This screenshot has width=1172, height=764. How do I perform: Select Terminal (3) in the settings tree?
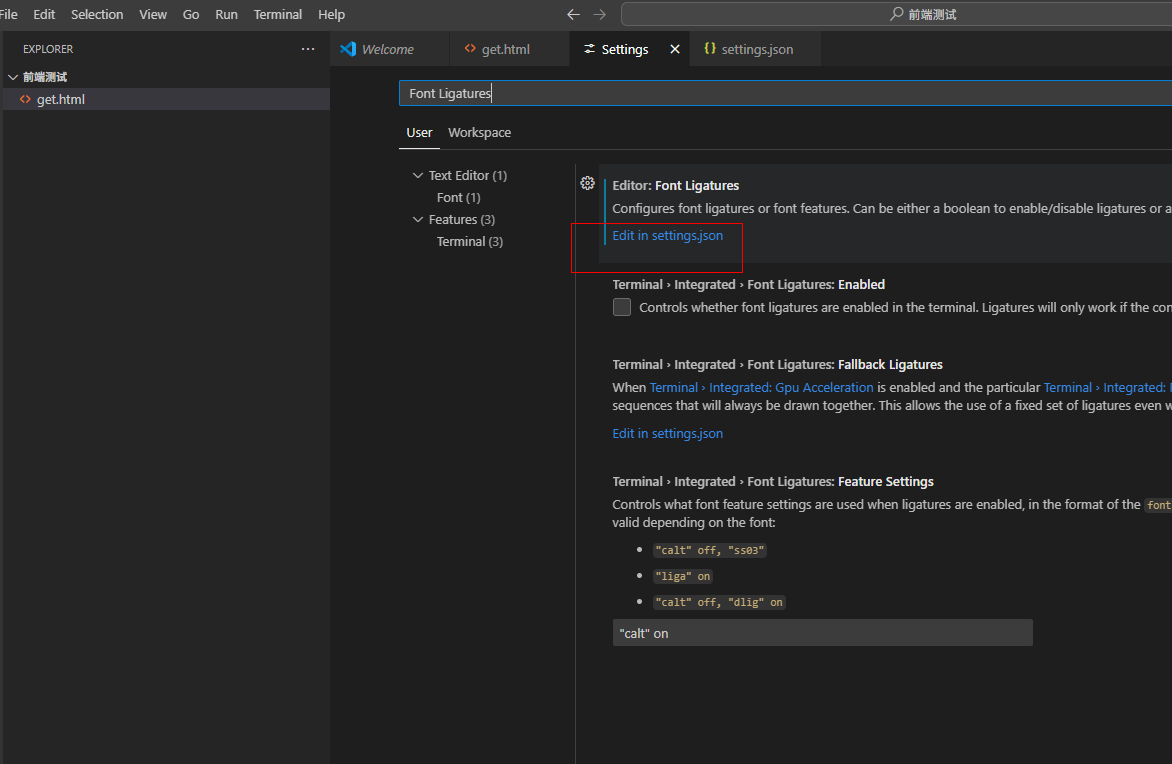[x=469, y=241]
